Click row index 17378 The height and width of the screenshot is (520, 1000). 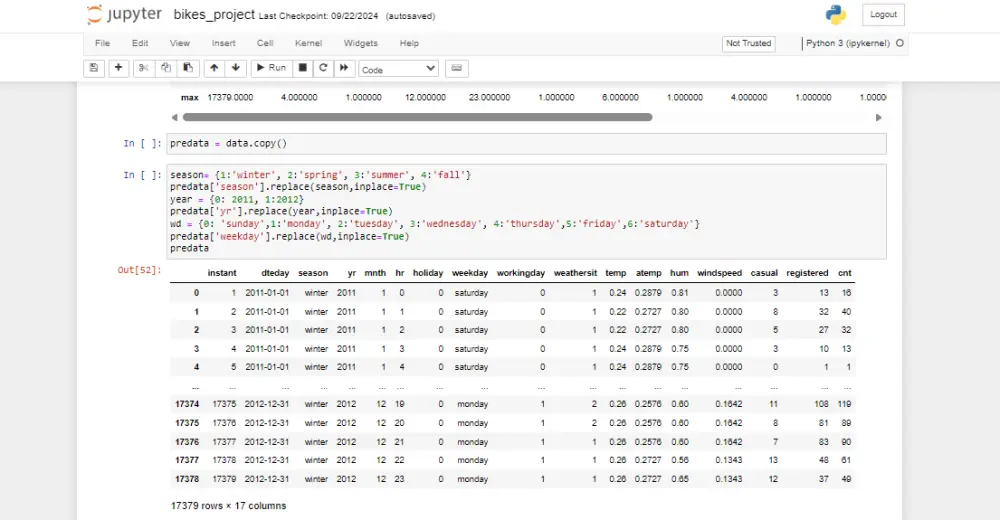[187, 479]
